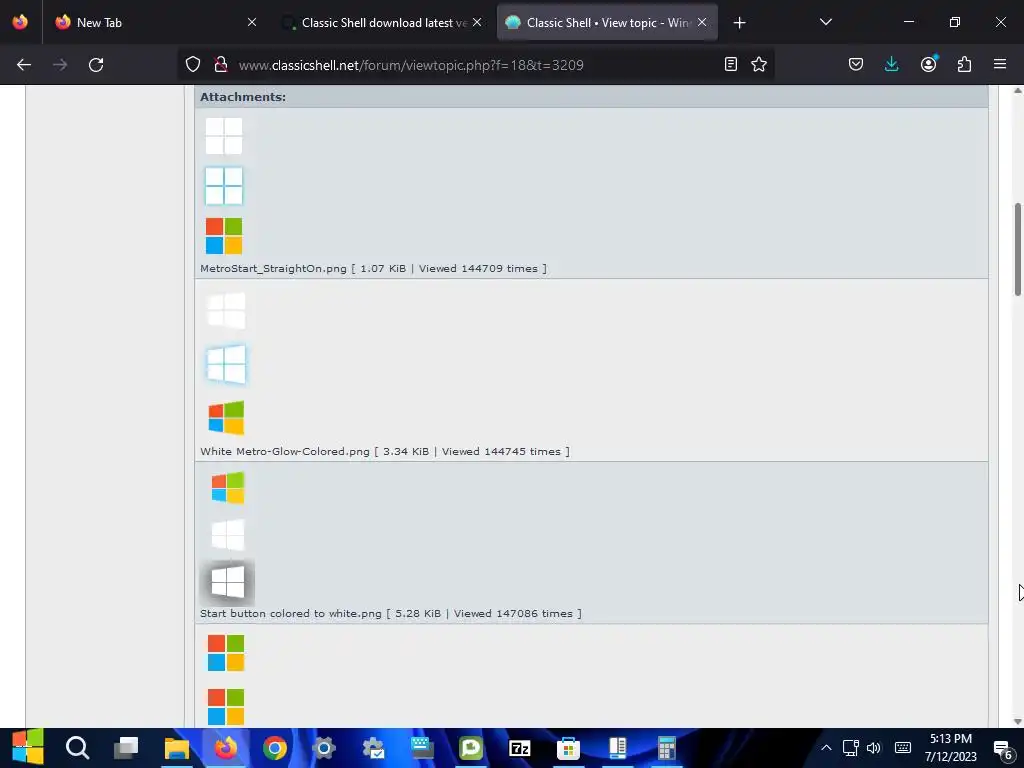This screenshot has height=768, width=1024.
Task: Open a new tab with plus button
Action: click(x=739, y=23)
